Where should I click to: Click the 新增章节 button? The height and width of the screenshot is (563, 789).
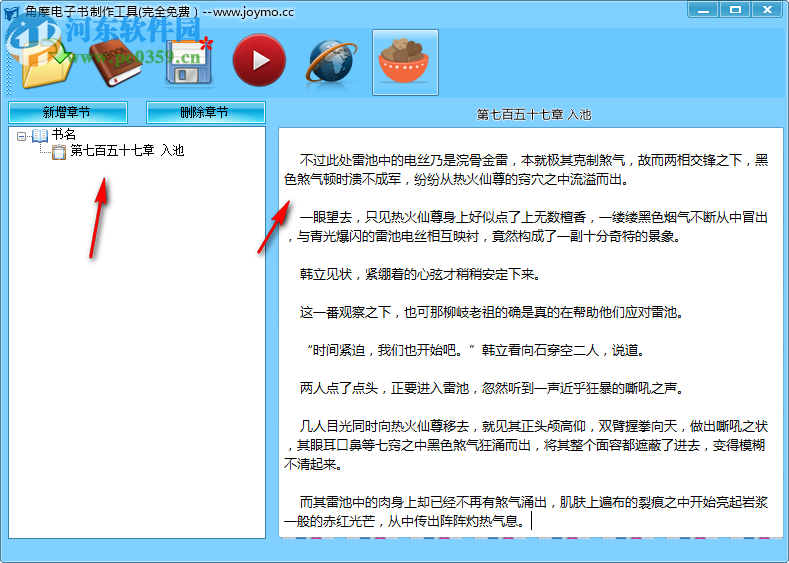tap(67, 112)
